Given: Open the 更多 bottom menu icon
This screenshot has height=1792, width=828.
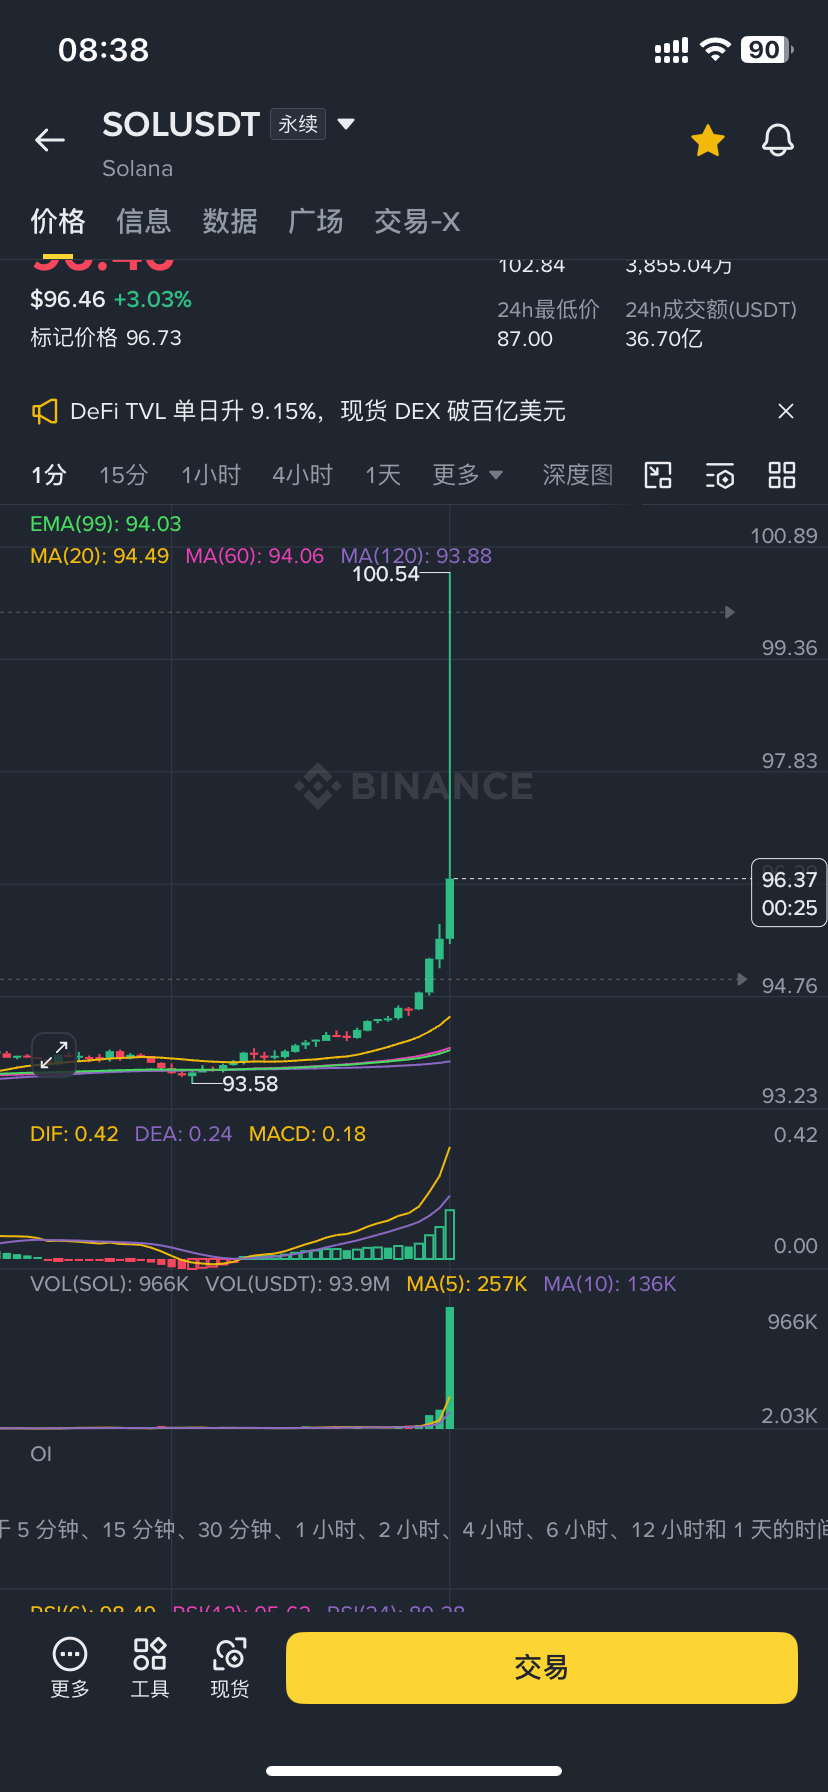Looking at the screenshot, I should (70, 1668).
